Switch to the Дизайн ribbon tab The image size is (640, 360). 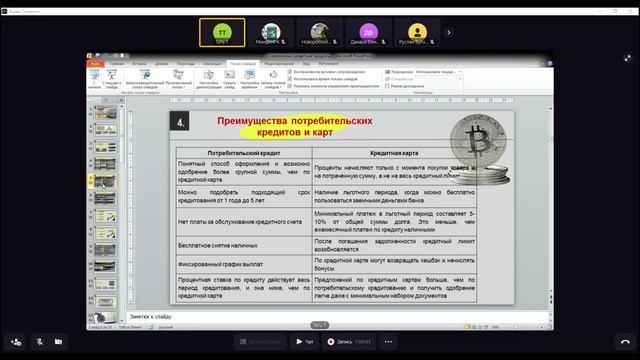click(x=161, y=64)
